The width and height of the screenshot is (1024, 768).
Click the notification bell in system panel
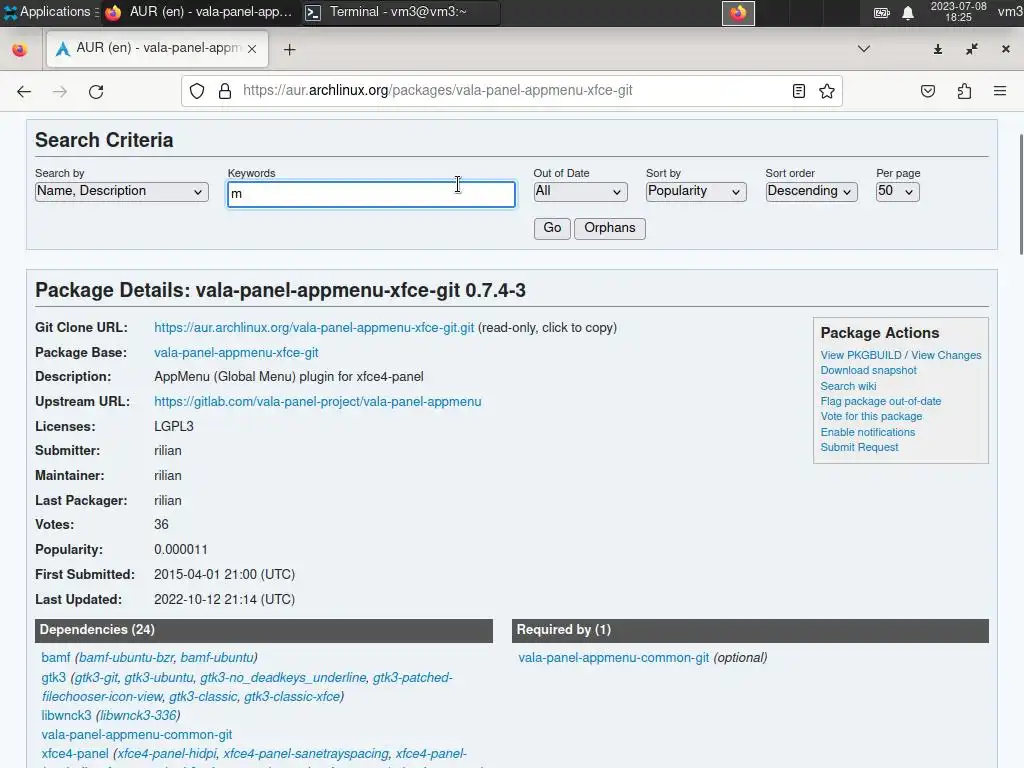pyautogui.click(x=908, y=12)
